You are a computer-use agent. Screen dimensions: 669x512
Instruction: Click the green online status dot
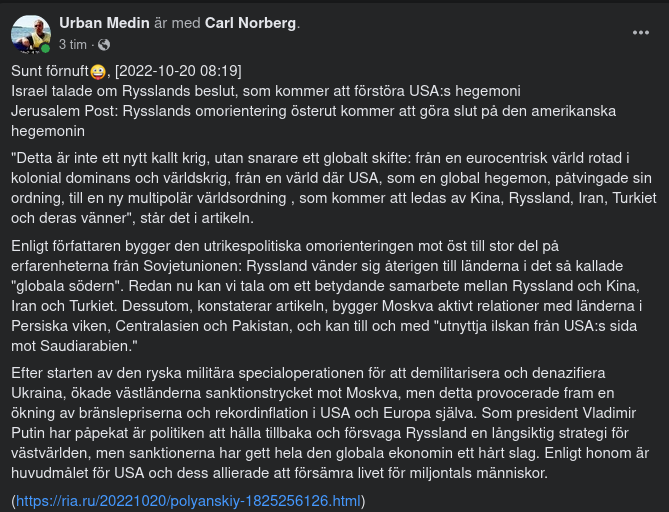click(45, 48)
